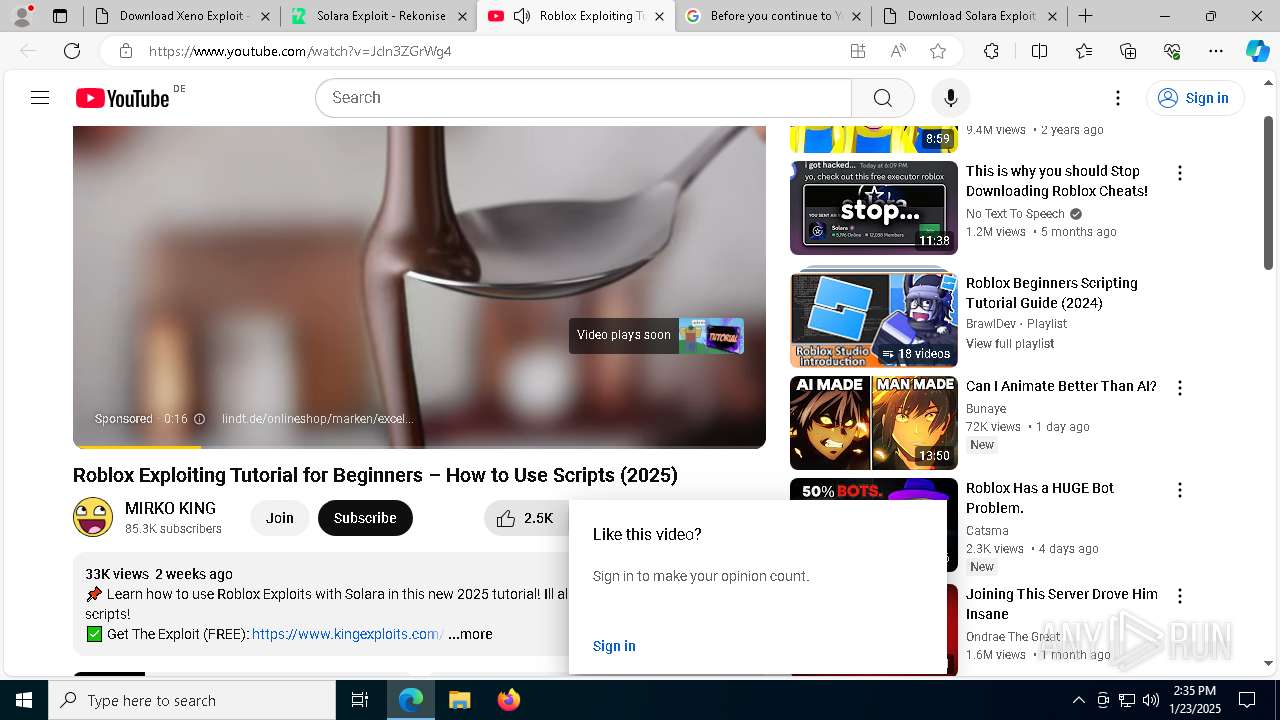Click the YouTube search input field
The height and width of the screenshot is (720, 1280).
click(x=583, y=98)
